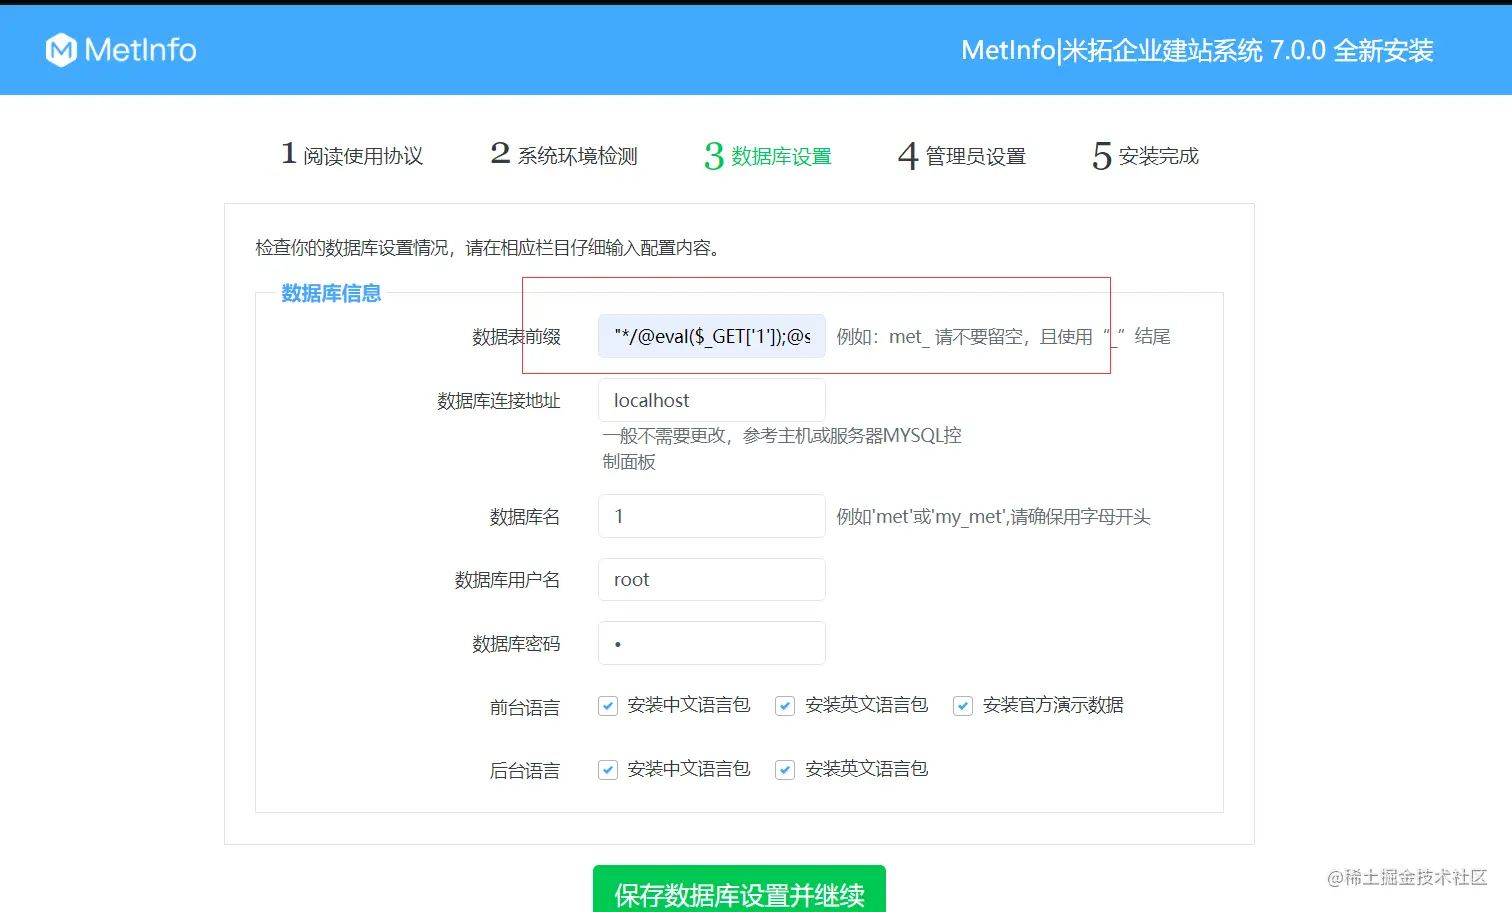Enable 安装中文语言包 for 前台语言
1512x912 pixels.
coord(607,705)
